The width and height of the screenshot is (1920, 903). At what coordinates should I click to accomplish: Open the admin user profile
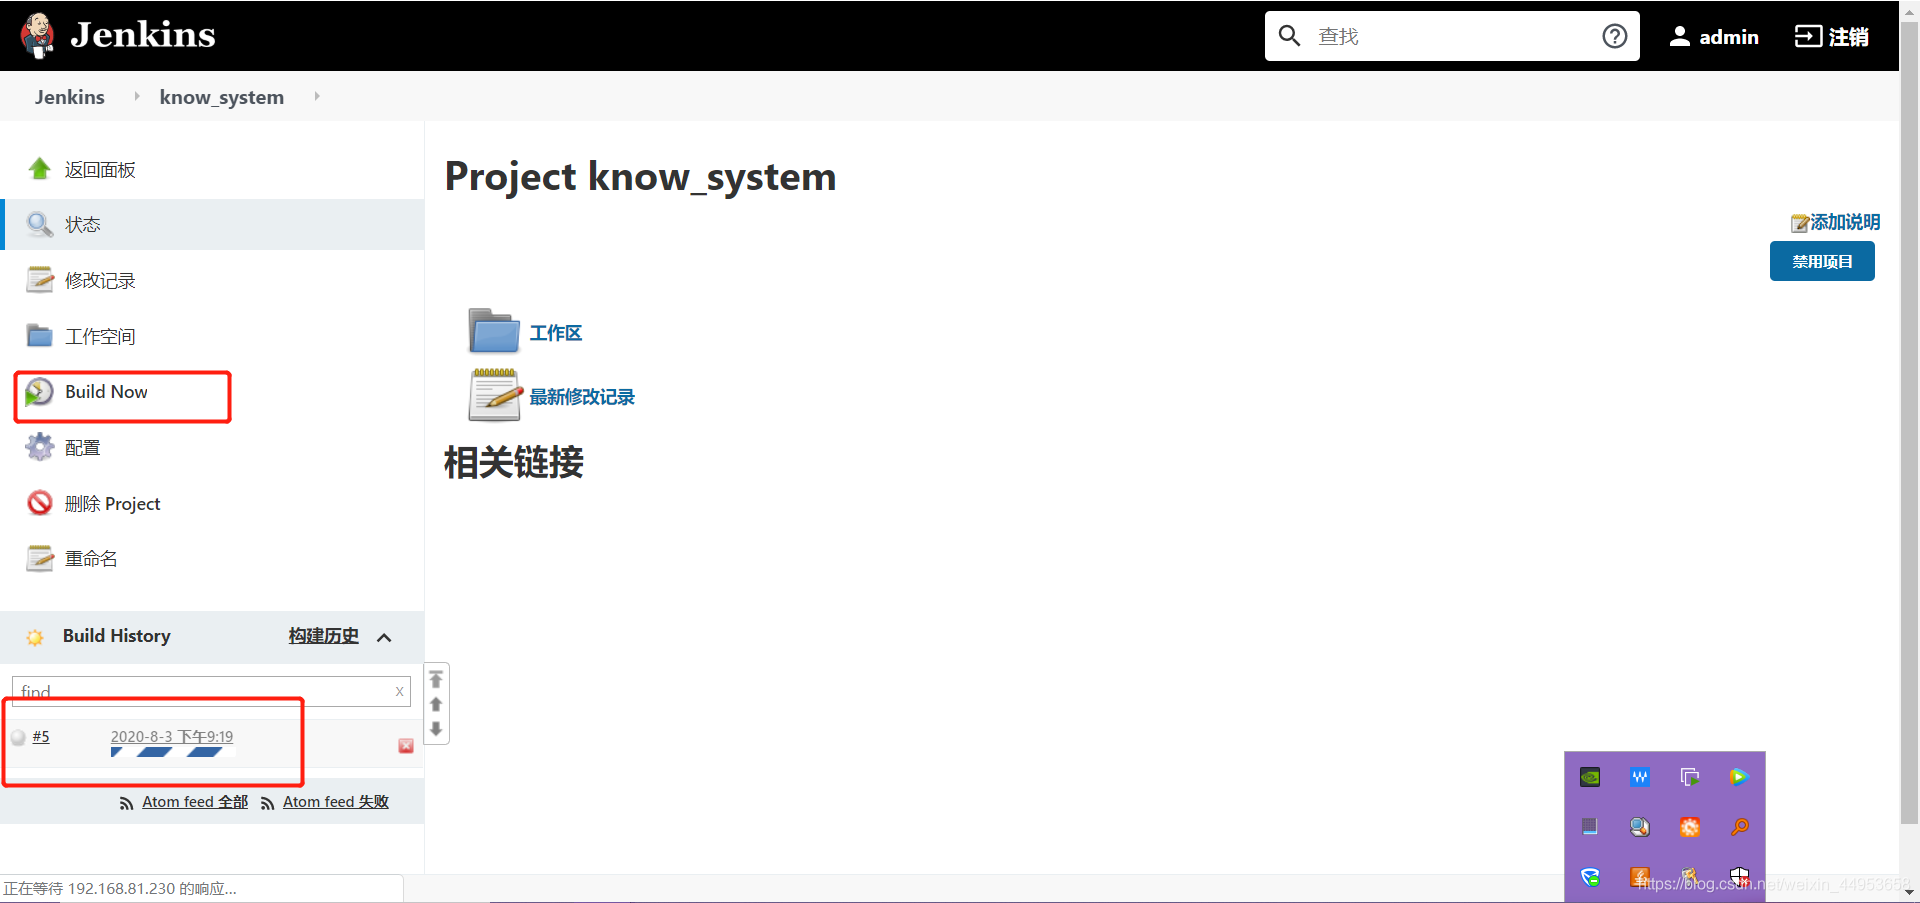pyautogui.click(x=1729, y=37)
